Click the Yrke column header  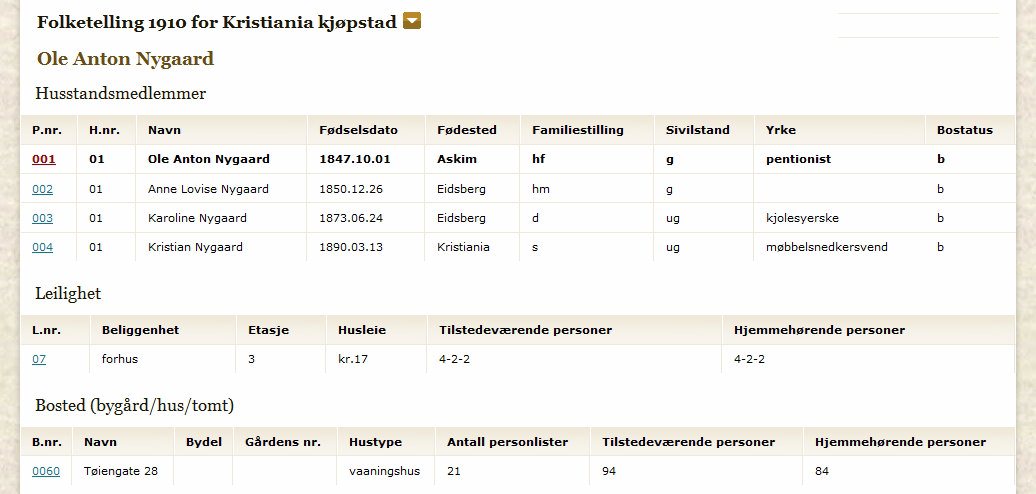[780, 130]
